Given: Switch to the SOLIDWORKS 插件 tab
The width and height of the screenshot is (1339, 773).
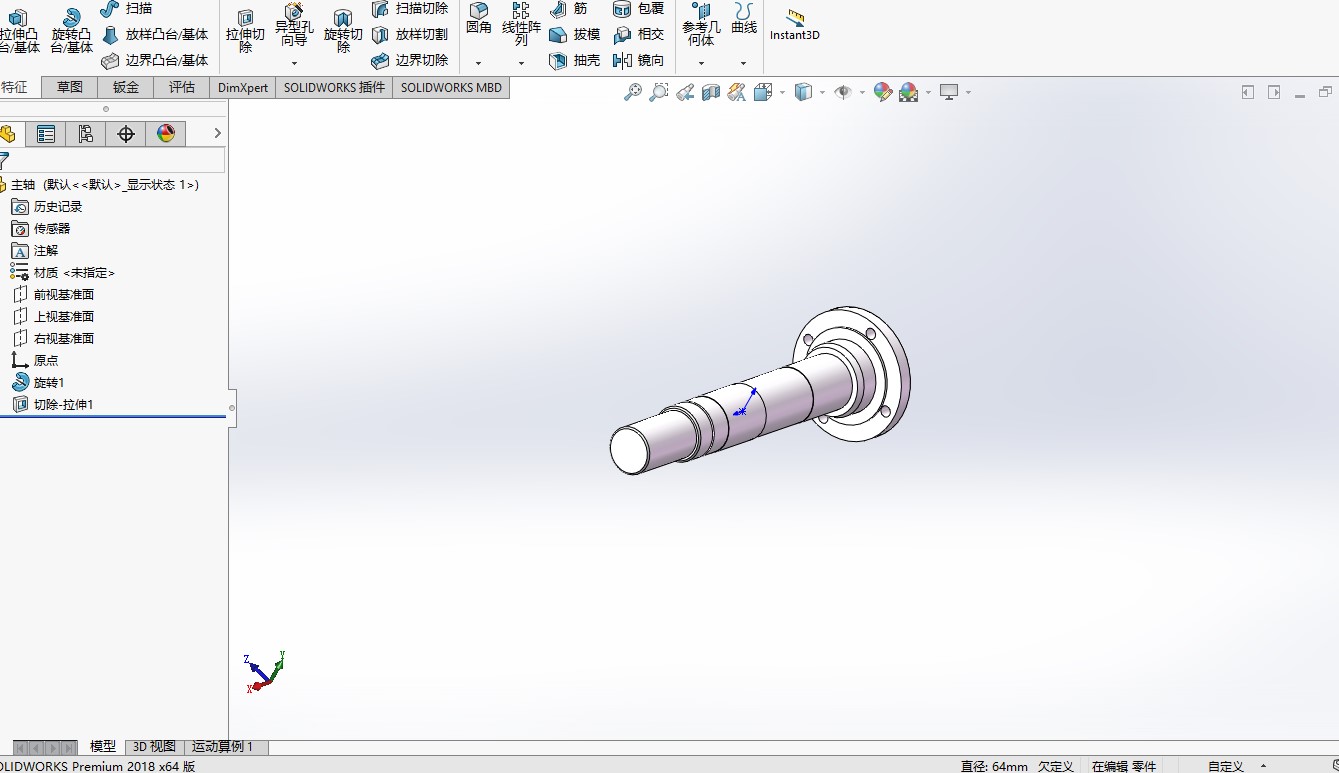Looking at the screenshot, I should click(x=334, y=87).
